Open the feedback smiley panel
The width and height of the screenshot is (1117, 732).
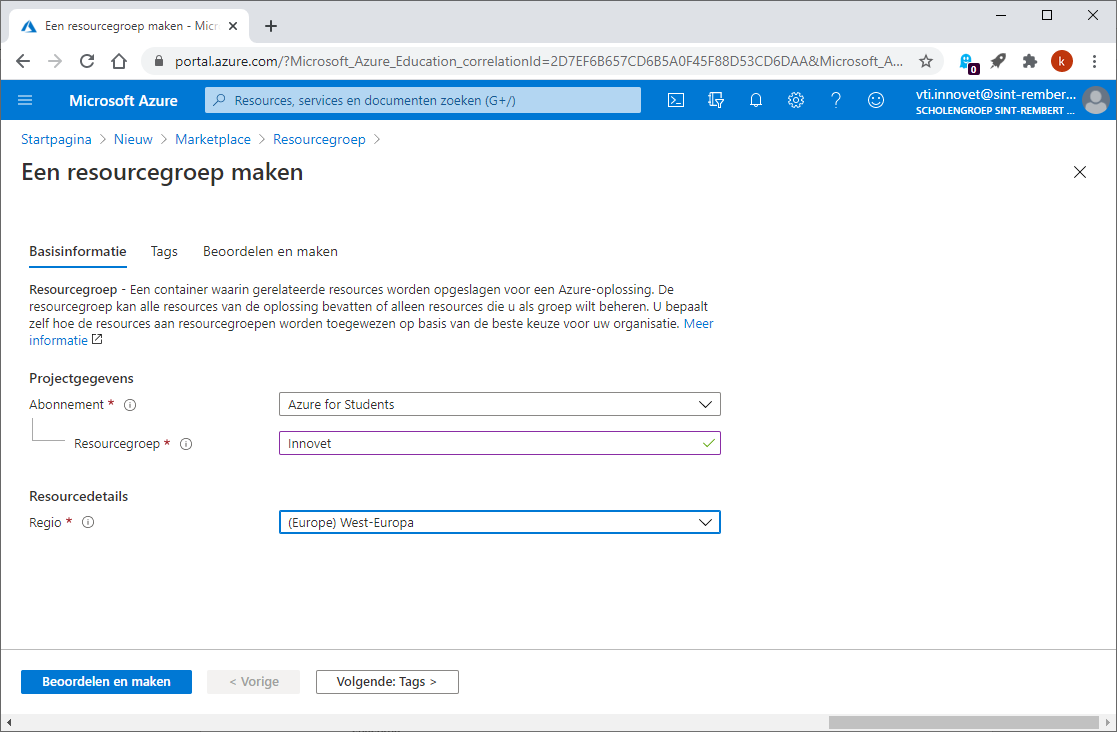[876, 100]
